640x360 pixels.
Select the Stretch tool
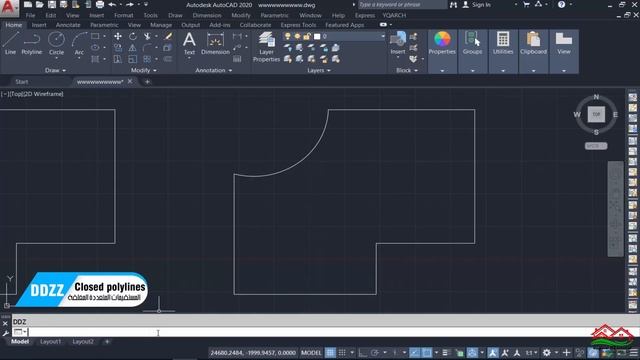coord(118,59)
